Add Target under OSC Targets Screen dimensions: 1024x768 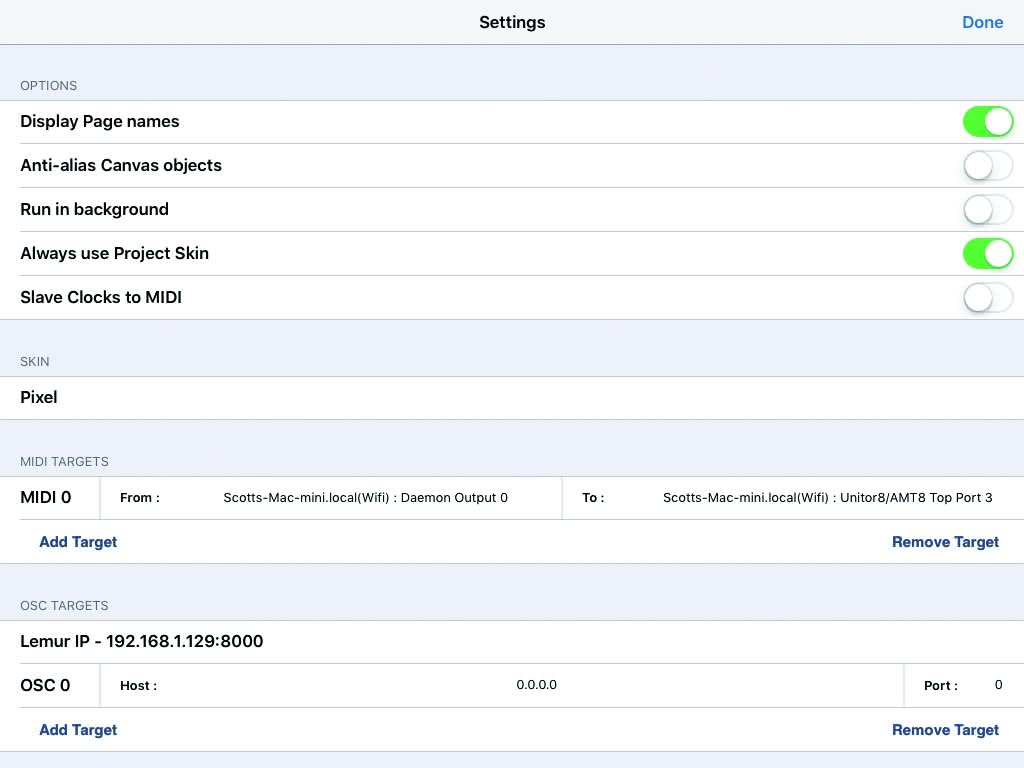[x=78, y=730]
